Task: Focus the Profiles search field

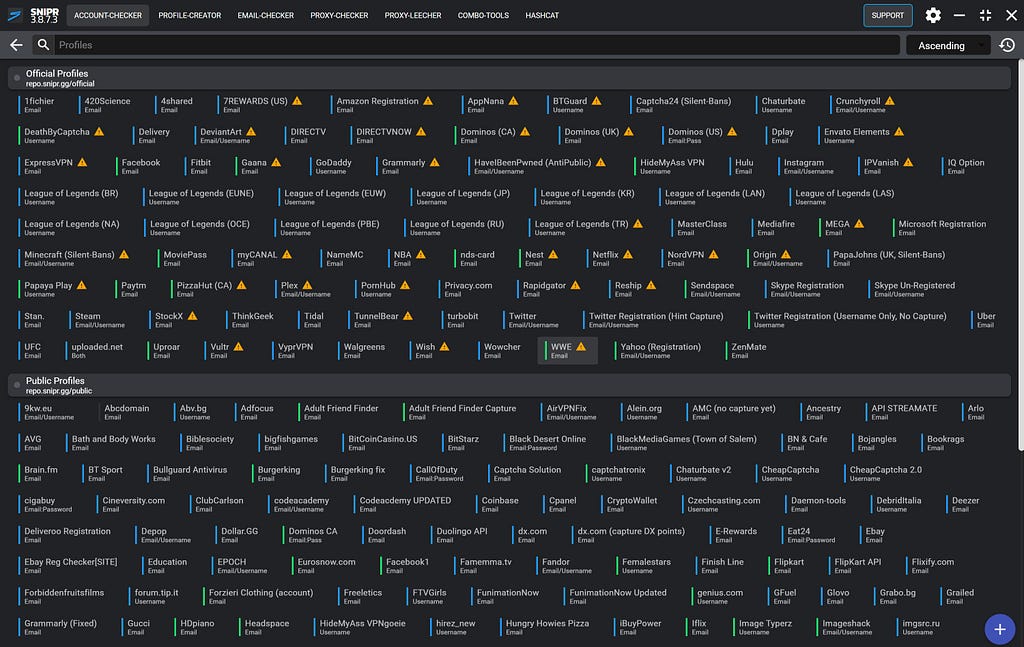Action: [477, 45]
